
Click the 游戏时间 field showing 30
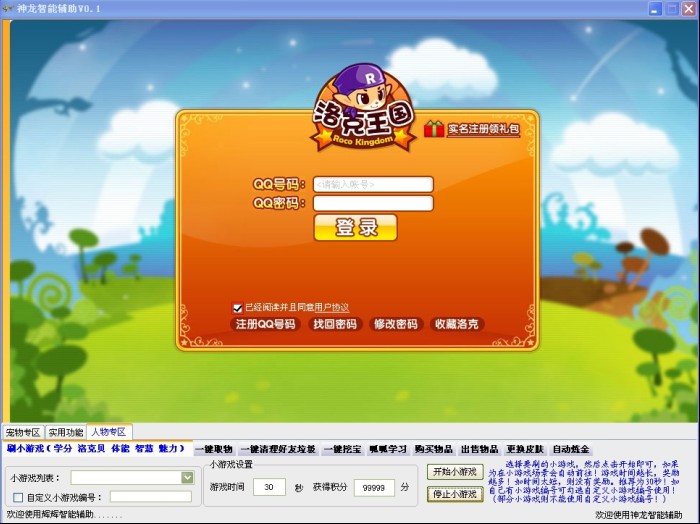[x=269, y=487]
